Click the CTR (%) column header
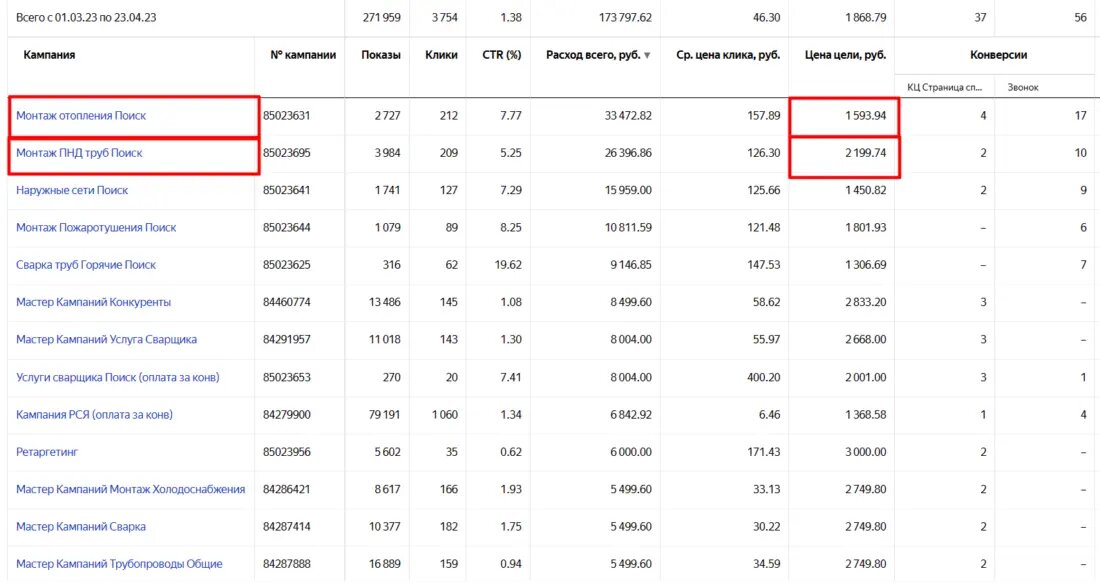The image size is (1100, 583). pyautogui.click(x=502, y=55)
